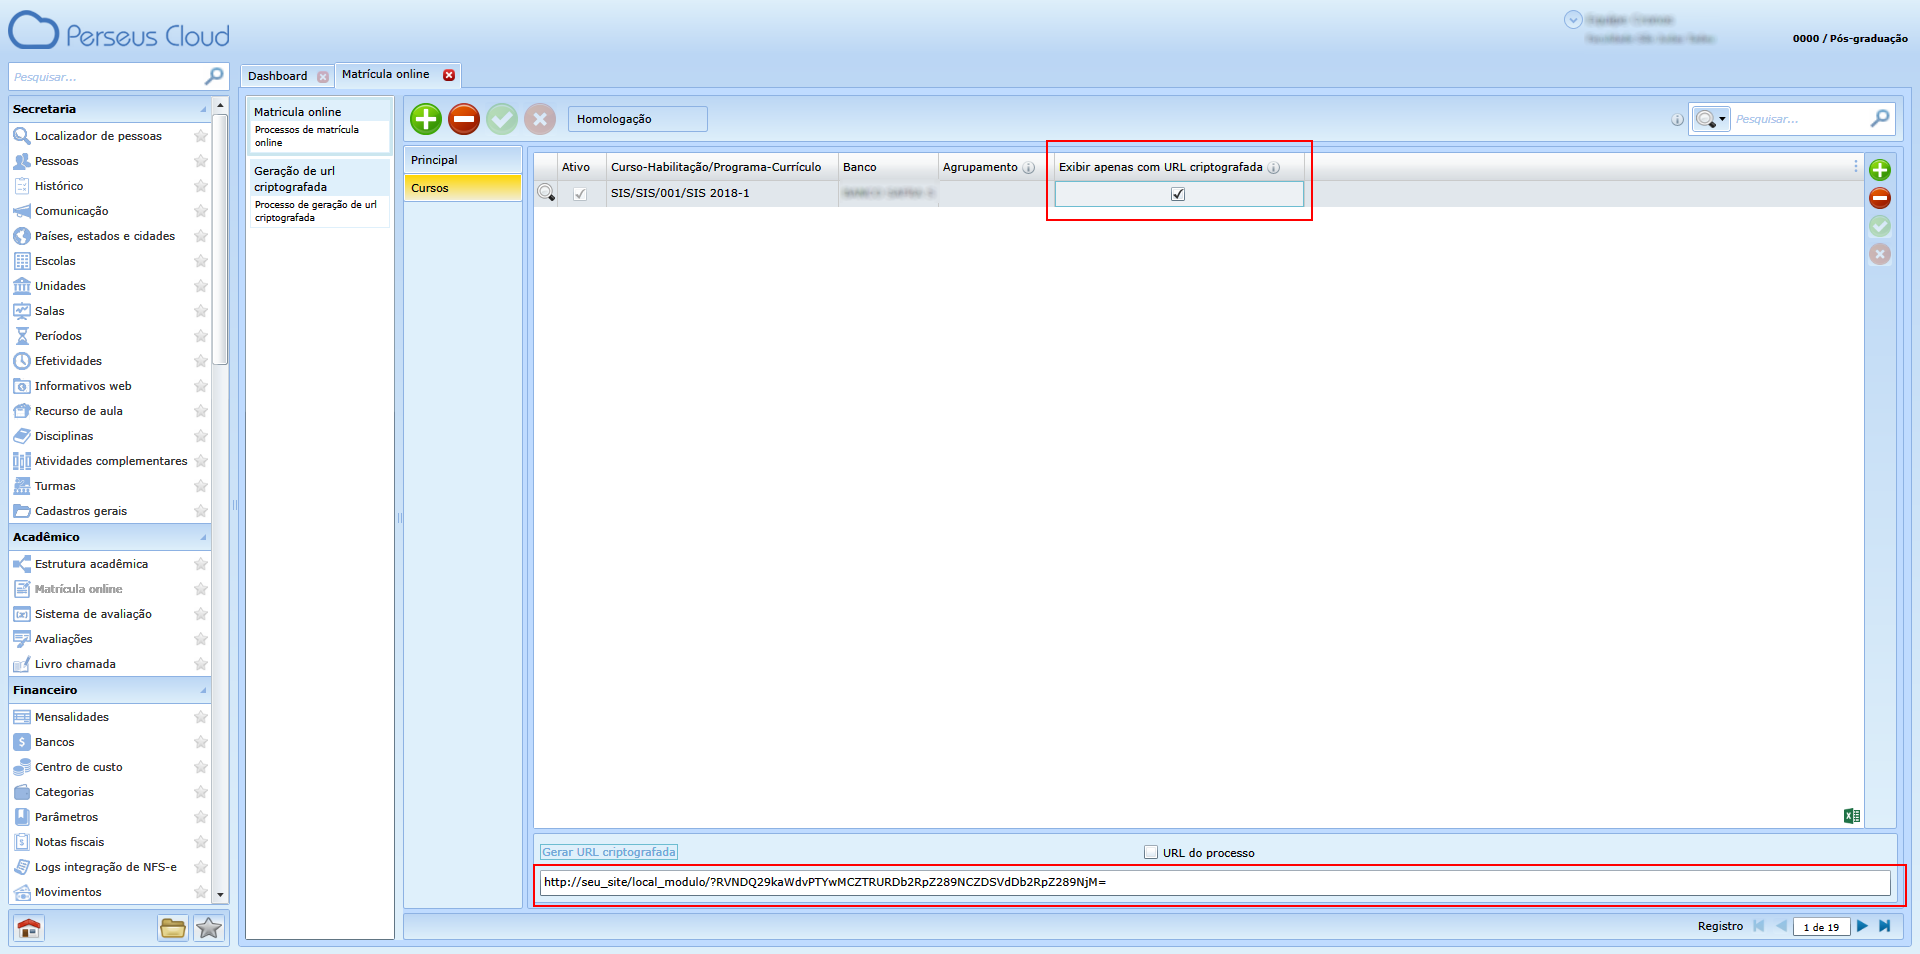
Task: Click 'Gerar URL criptografada' link
Action: 609,852
